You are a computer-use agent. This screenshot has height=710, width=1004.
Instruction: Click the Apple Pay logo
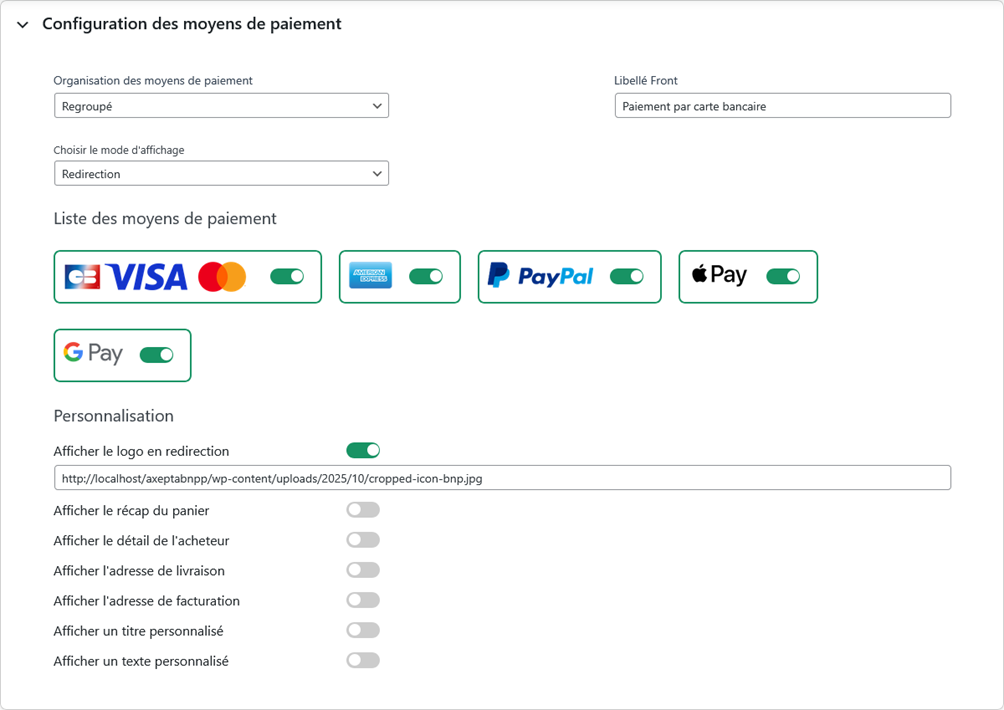pos(719,275)
